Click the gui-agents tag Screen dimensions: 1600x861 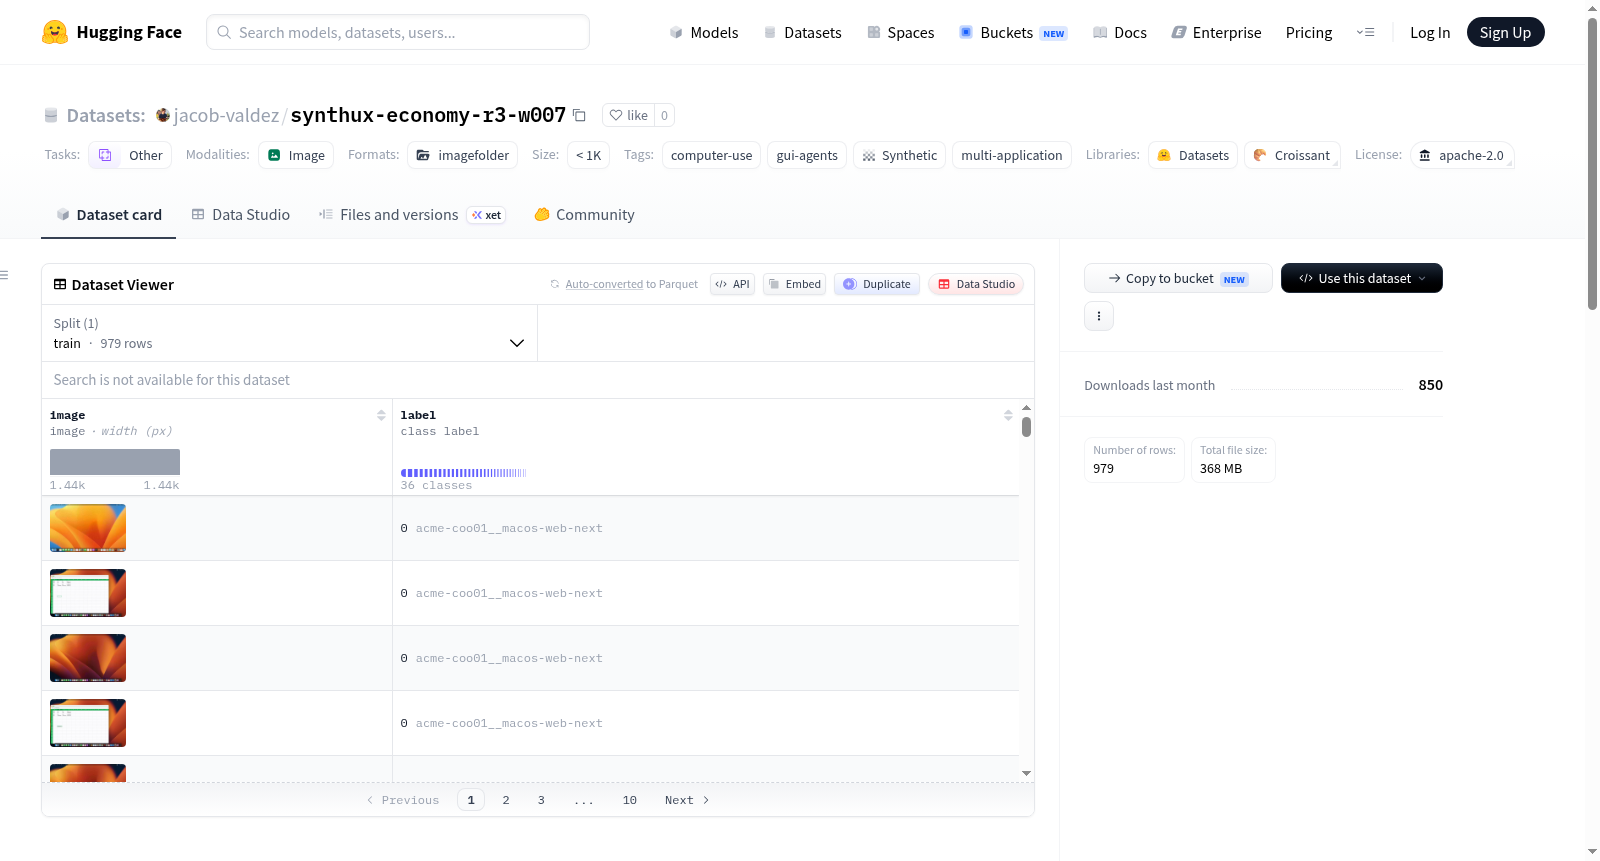(807, 155)
